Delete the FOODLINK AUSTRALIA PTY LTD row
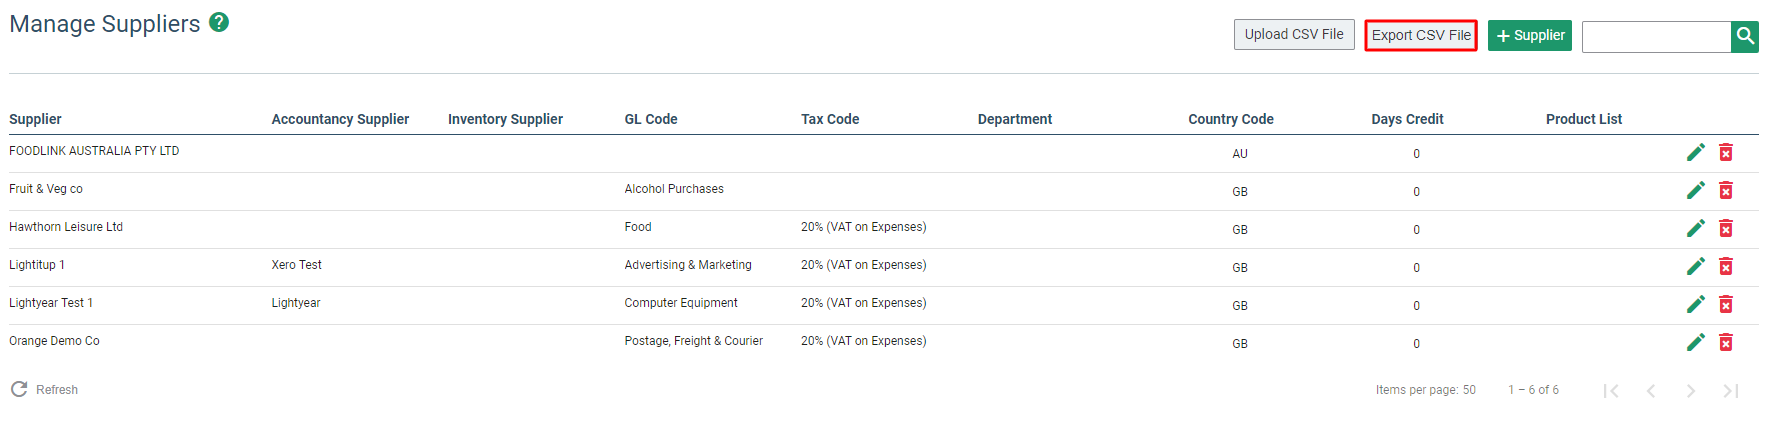 tap(1726, 152)
